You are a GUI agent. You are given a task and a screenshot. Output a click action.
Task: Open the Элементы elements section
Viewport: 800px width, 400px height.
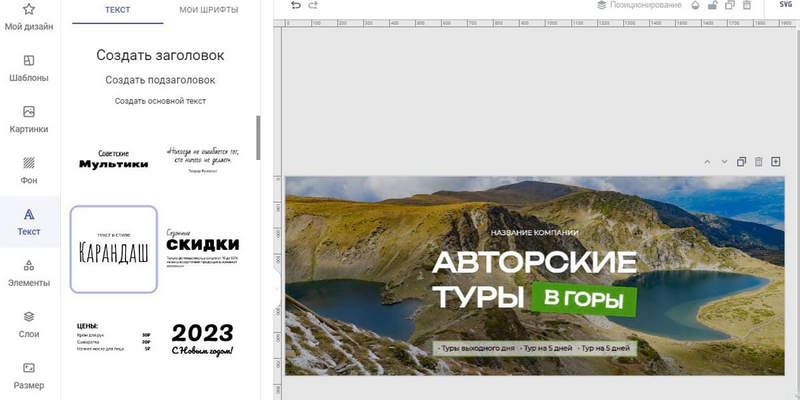pyautogui.click(x=29, y=273)
